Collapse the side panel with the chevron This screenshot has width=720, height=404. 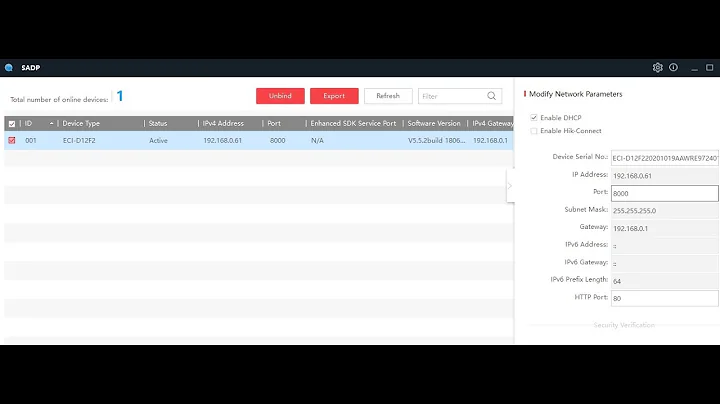coord(510,186)
